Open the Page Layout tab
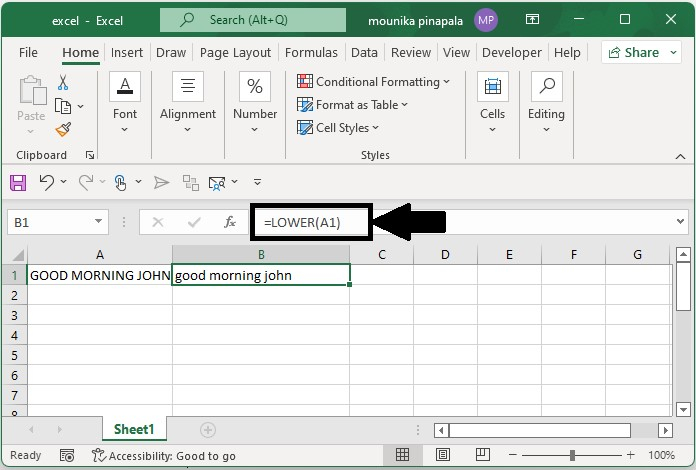 [x=235, y=52]
